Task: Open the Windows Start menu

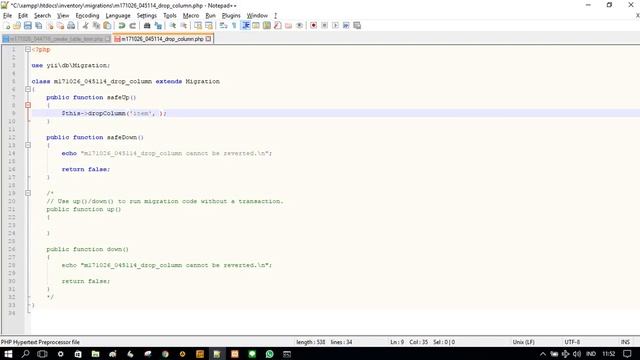Action: (x=8, y=354)
